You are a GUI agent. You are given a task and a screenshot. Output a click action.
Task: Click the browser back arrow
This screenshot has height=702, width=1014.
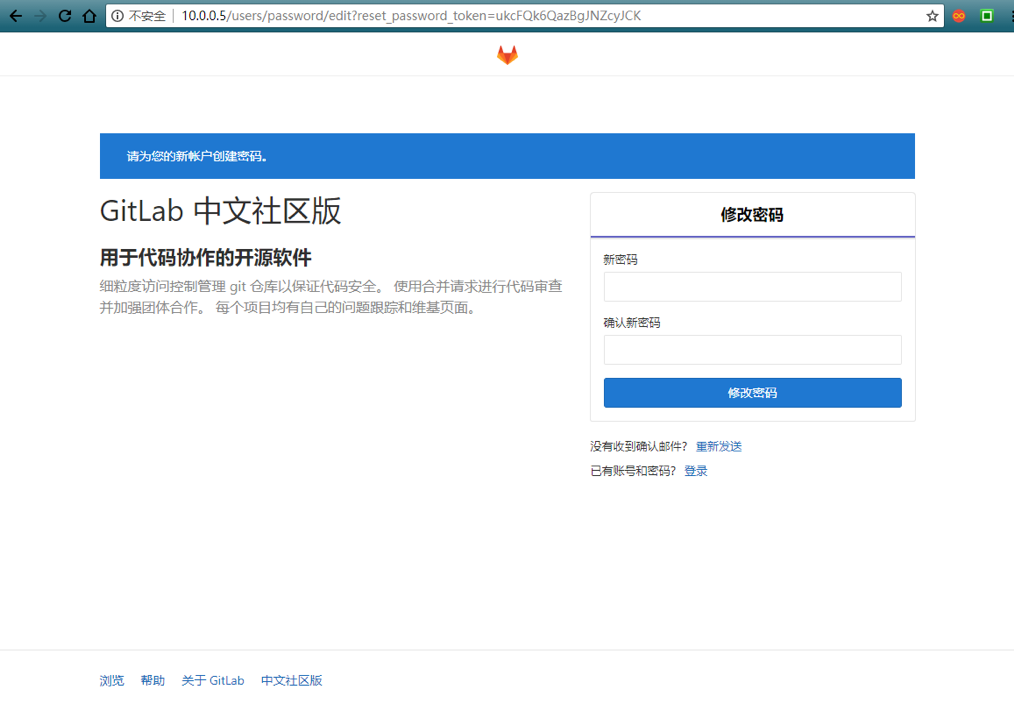(x=16, y=16)
